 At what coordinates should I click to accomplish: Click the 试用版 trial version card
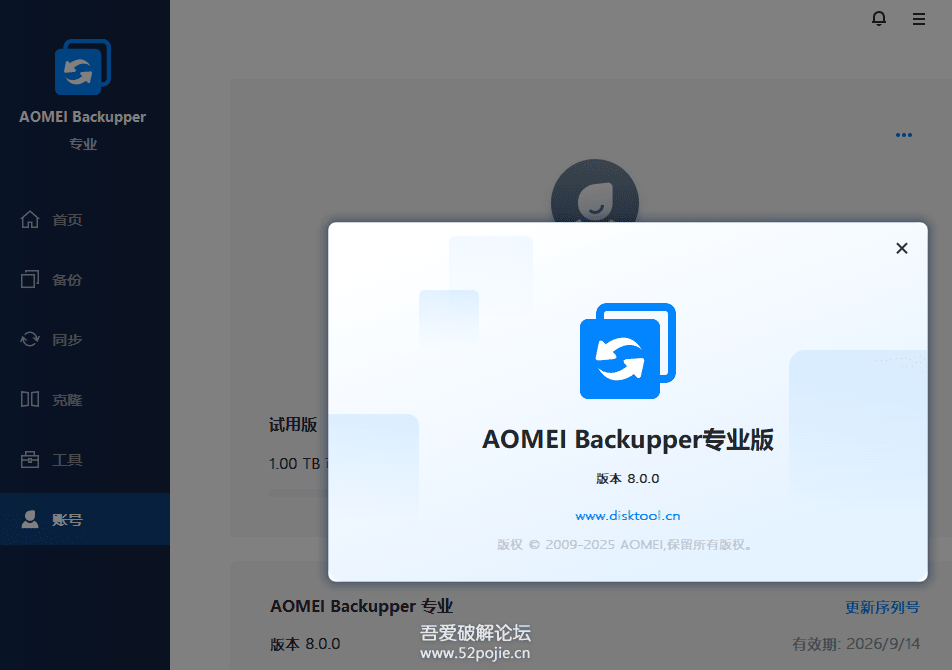pyautogui.click(x=291, y=424)
